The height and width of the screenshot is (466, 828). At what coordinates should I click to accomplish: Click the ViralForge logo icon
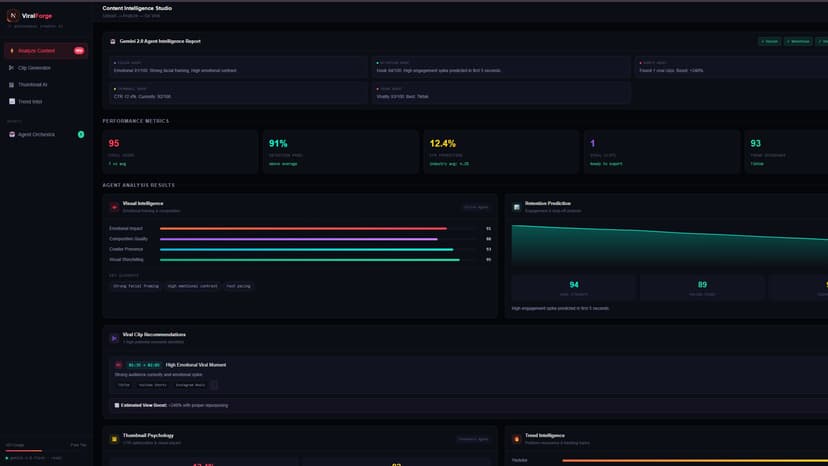[x=13, y=16]
